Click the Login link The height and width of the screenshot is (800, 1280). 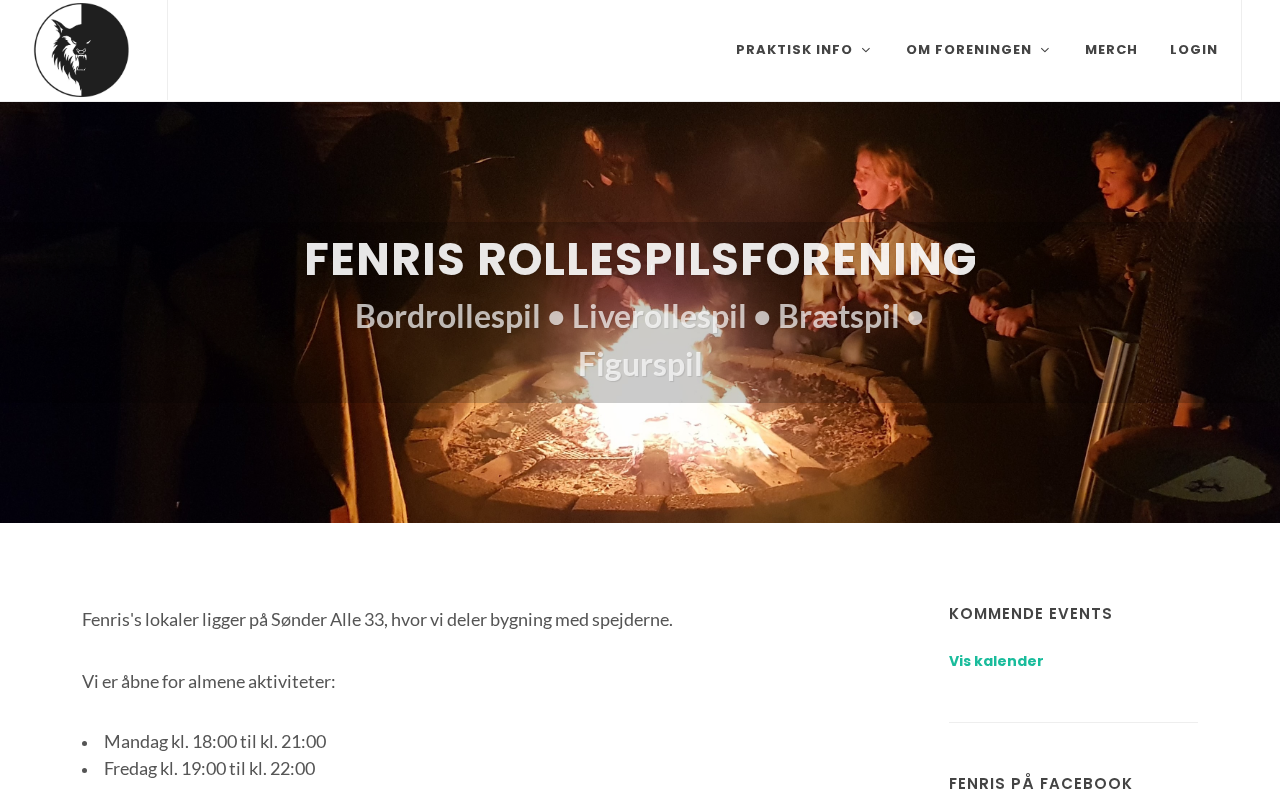click(1194, 50)
